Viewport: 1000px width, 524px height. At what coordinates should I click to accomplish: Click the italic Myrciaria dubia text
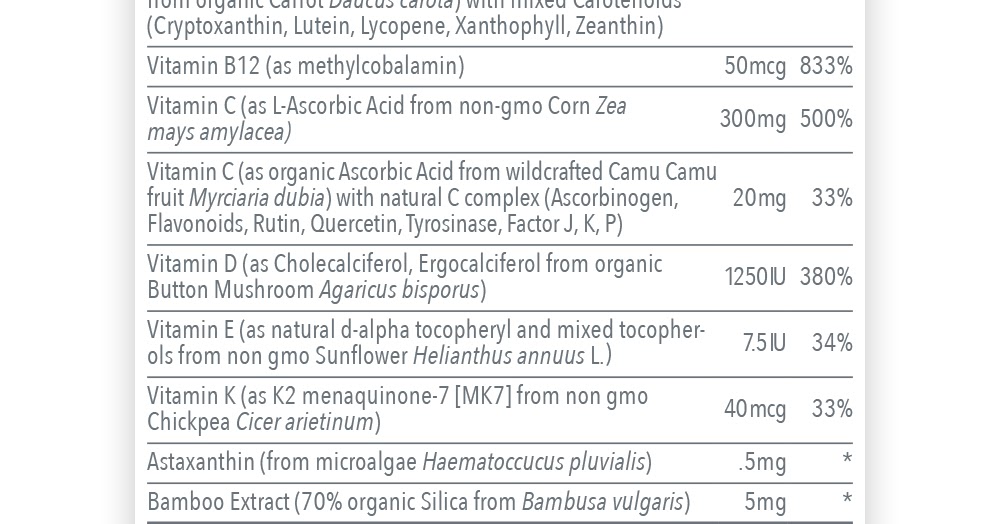tap(257, 198)
